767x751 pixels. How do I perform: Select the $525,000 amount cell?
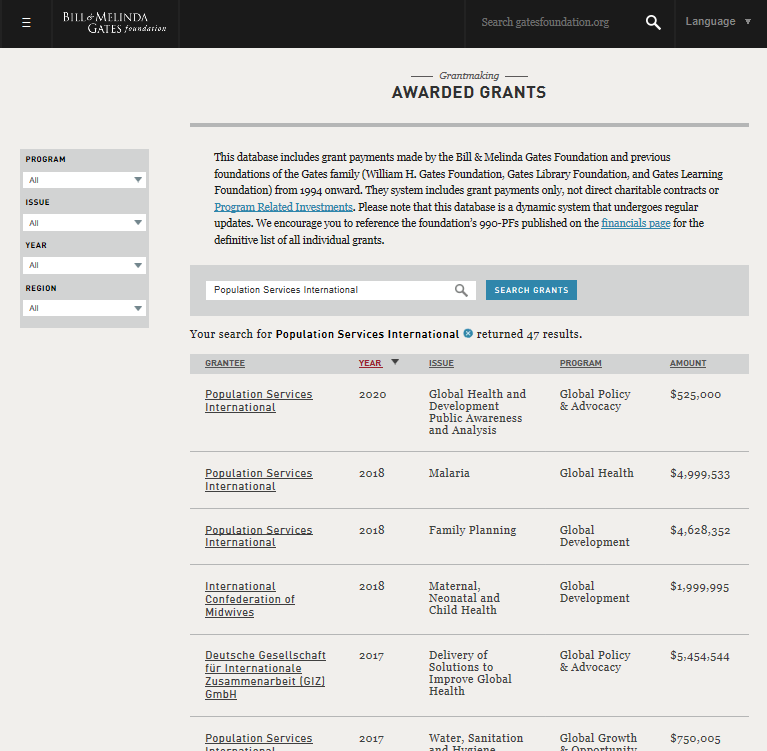click(x=695, y=394)
